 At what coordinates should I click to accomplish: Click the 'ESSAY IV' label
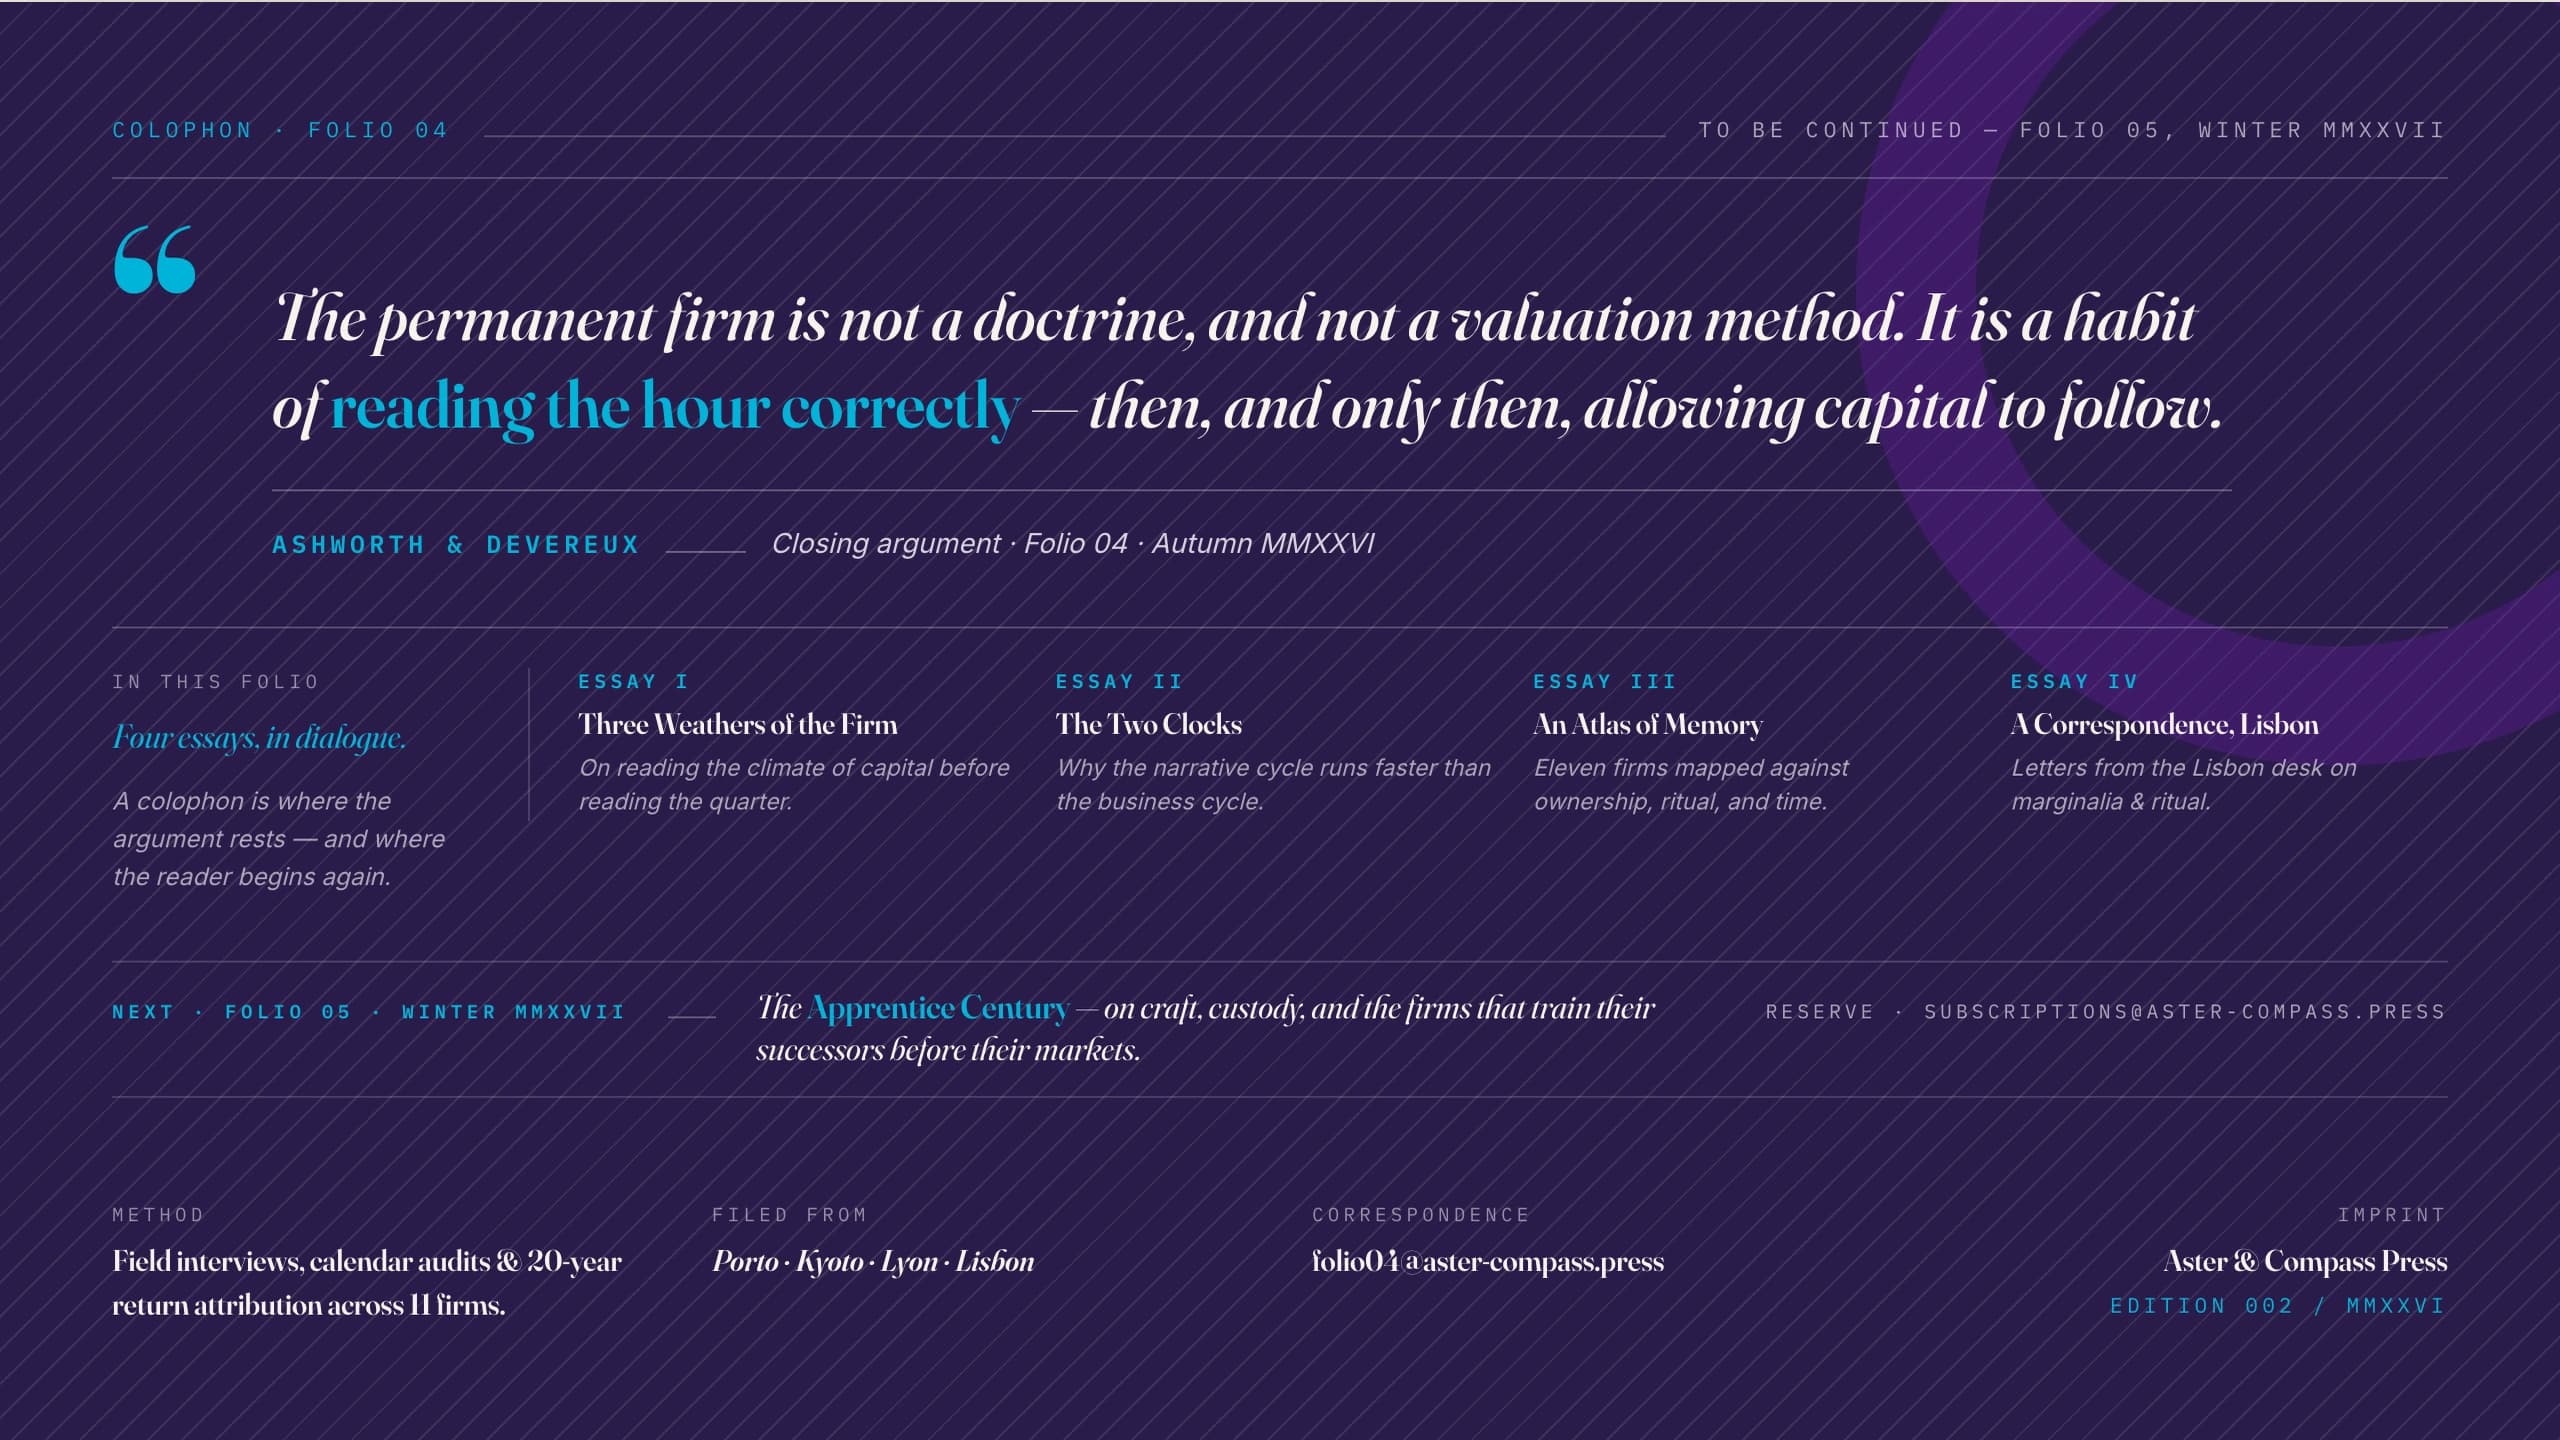(2075, 681)
